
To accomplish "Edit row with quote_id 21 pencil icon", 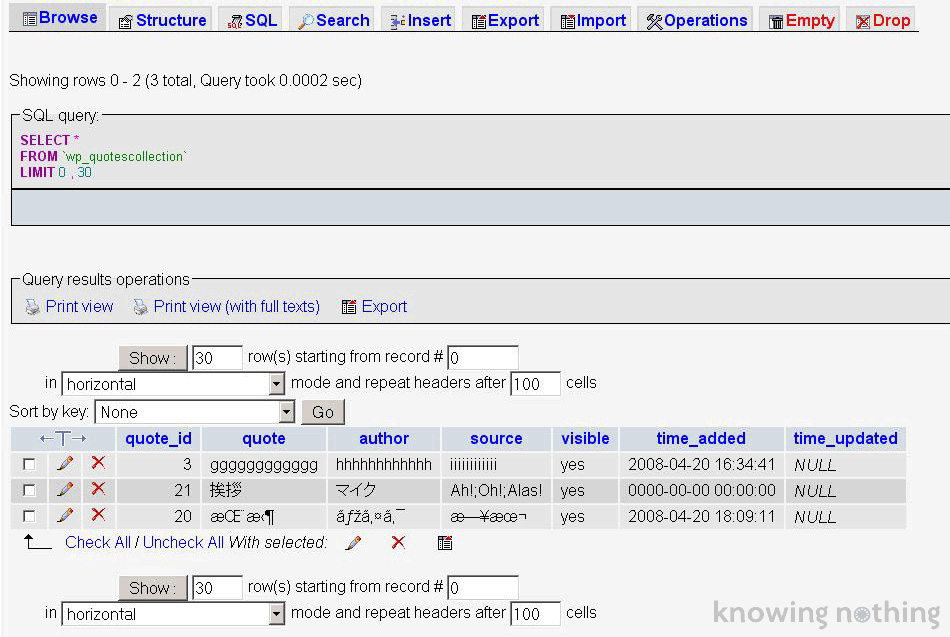I will point(65,489).
